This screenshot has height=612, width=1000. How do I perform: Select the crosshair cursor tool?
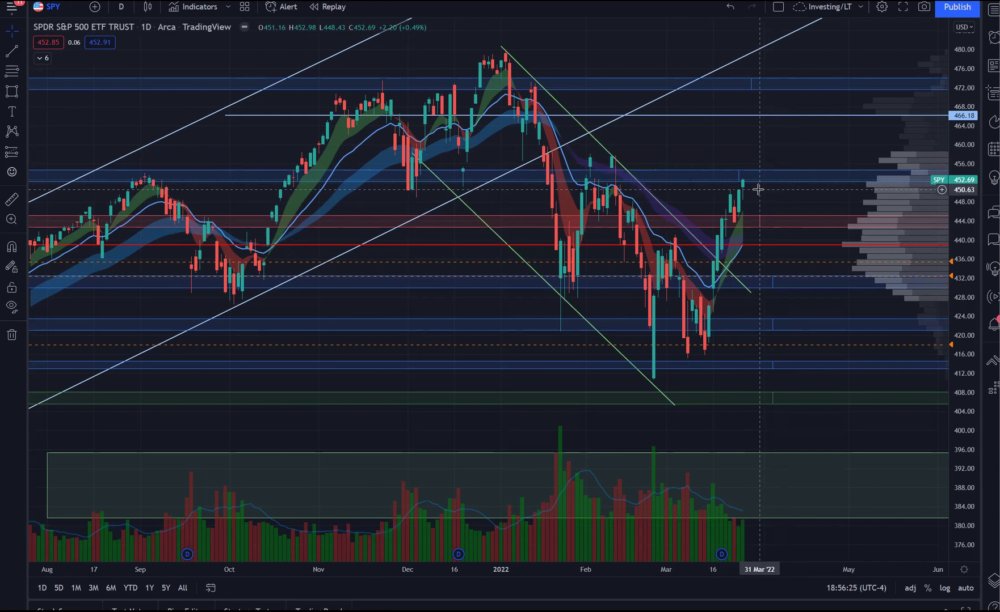coord(12,31)
